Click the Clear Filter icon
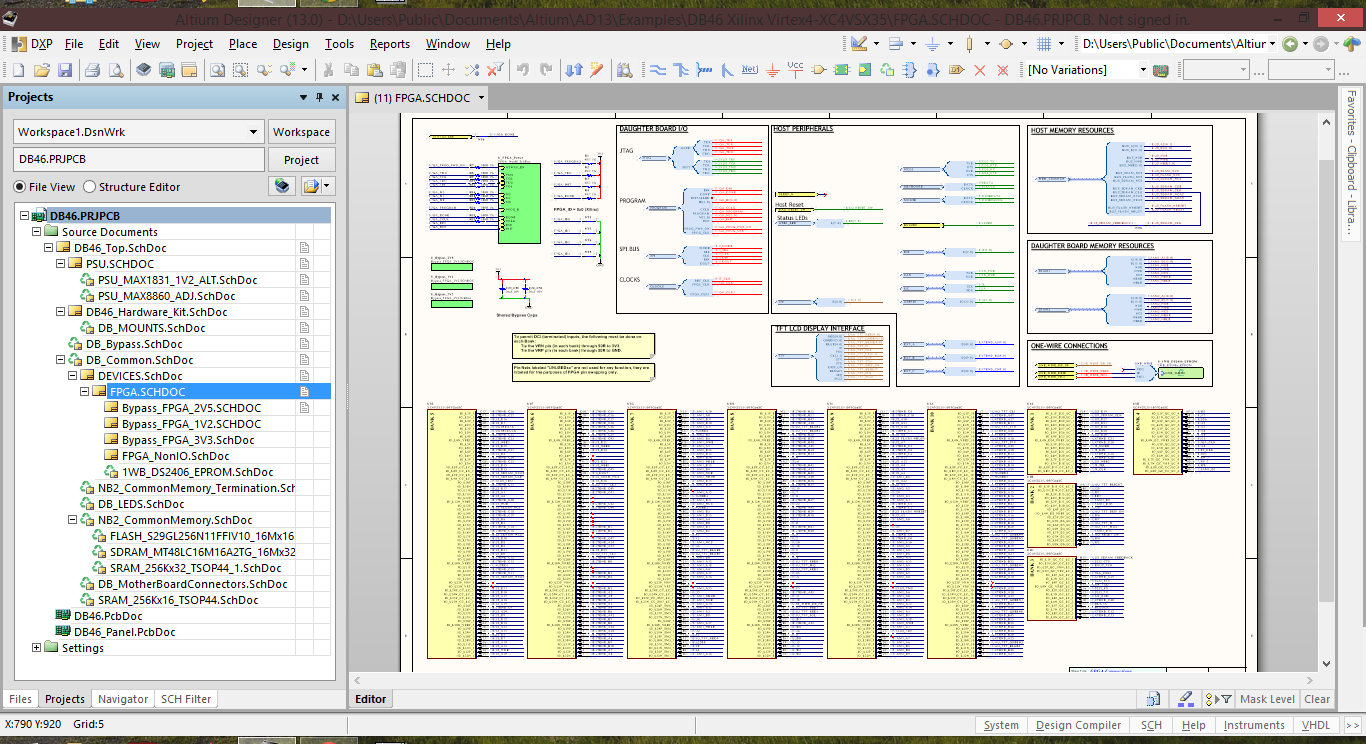This screenshot has height=744, width=1366. coord(495,70)
